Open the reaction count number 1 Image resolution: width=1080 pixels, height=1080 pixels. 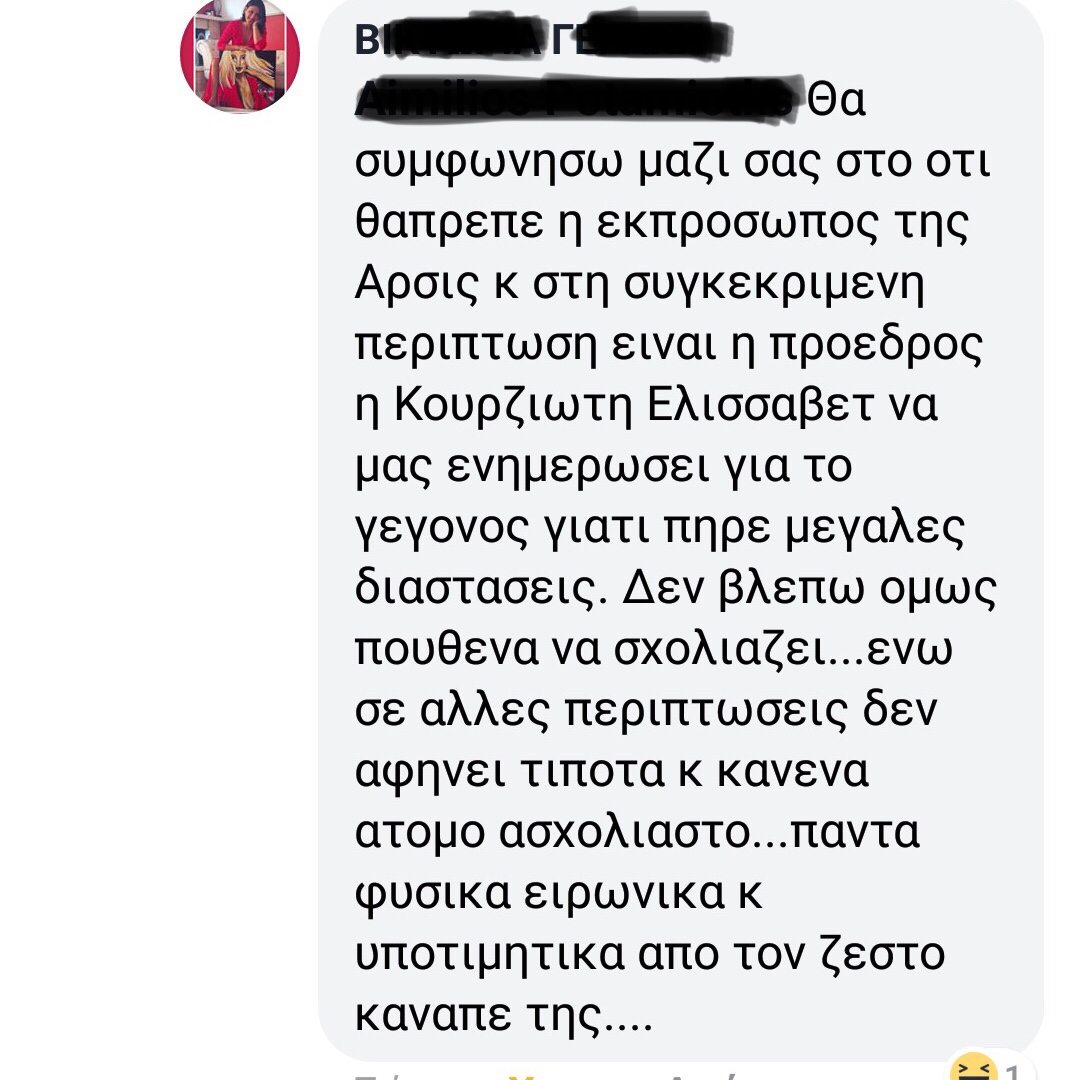(1012, 1072)
